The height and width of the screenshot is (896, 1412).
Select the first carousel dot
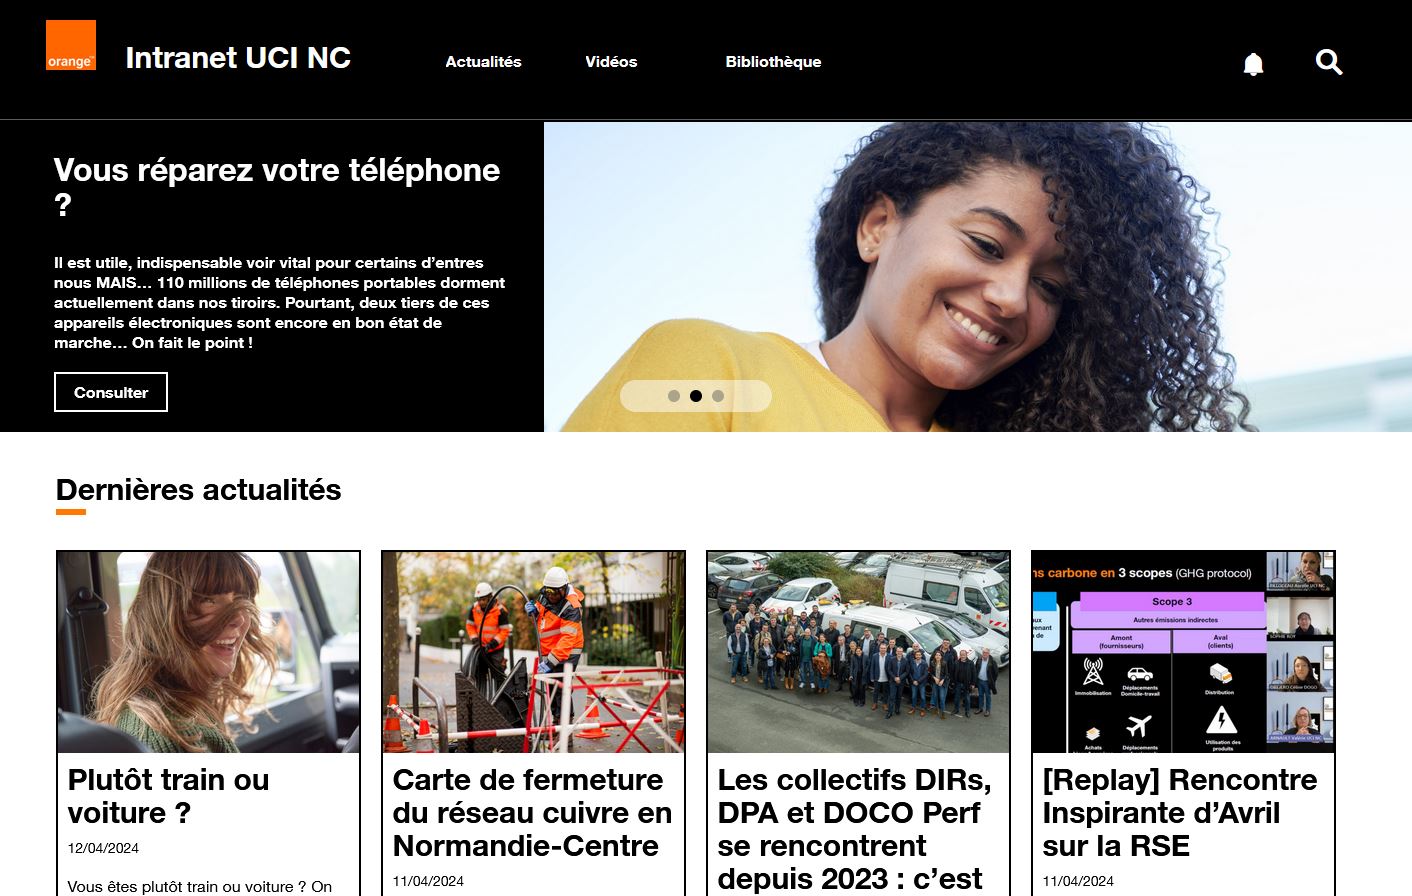coord(674,396)
